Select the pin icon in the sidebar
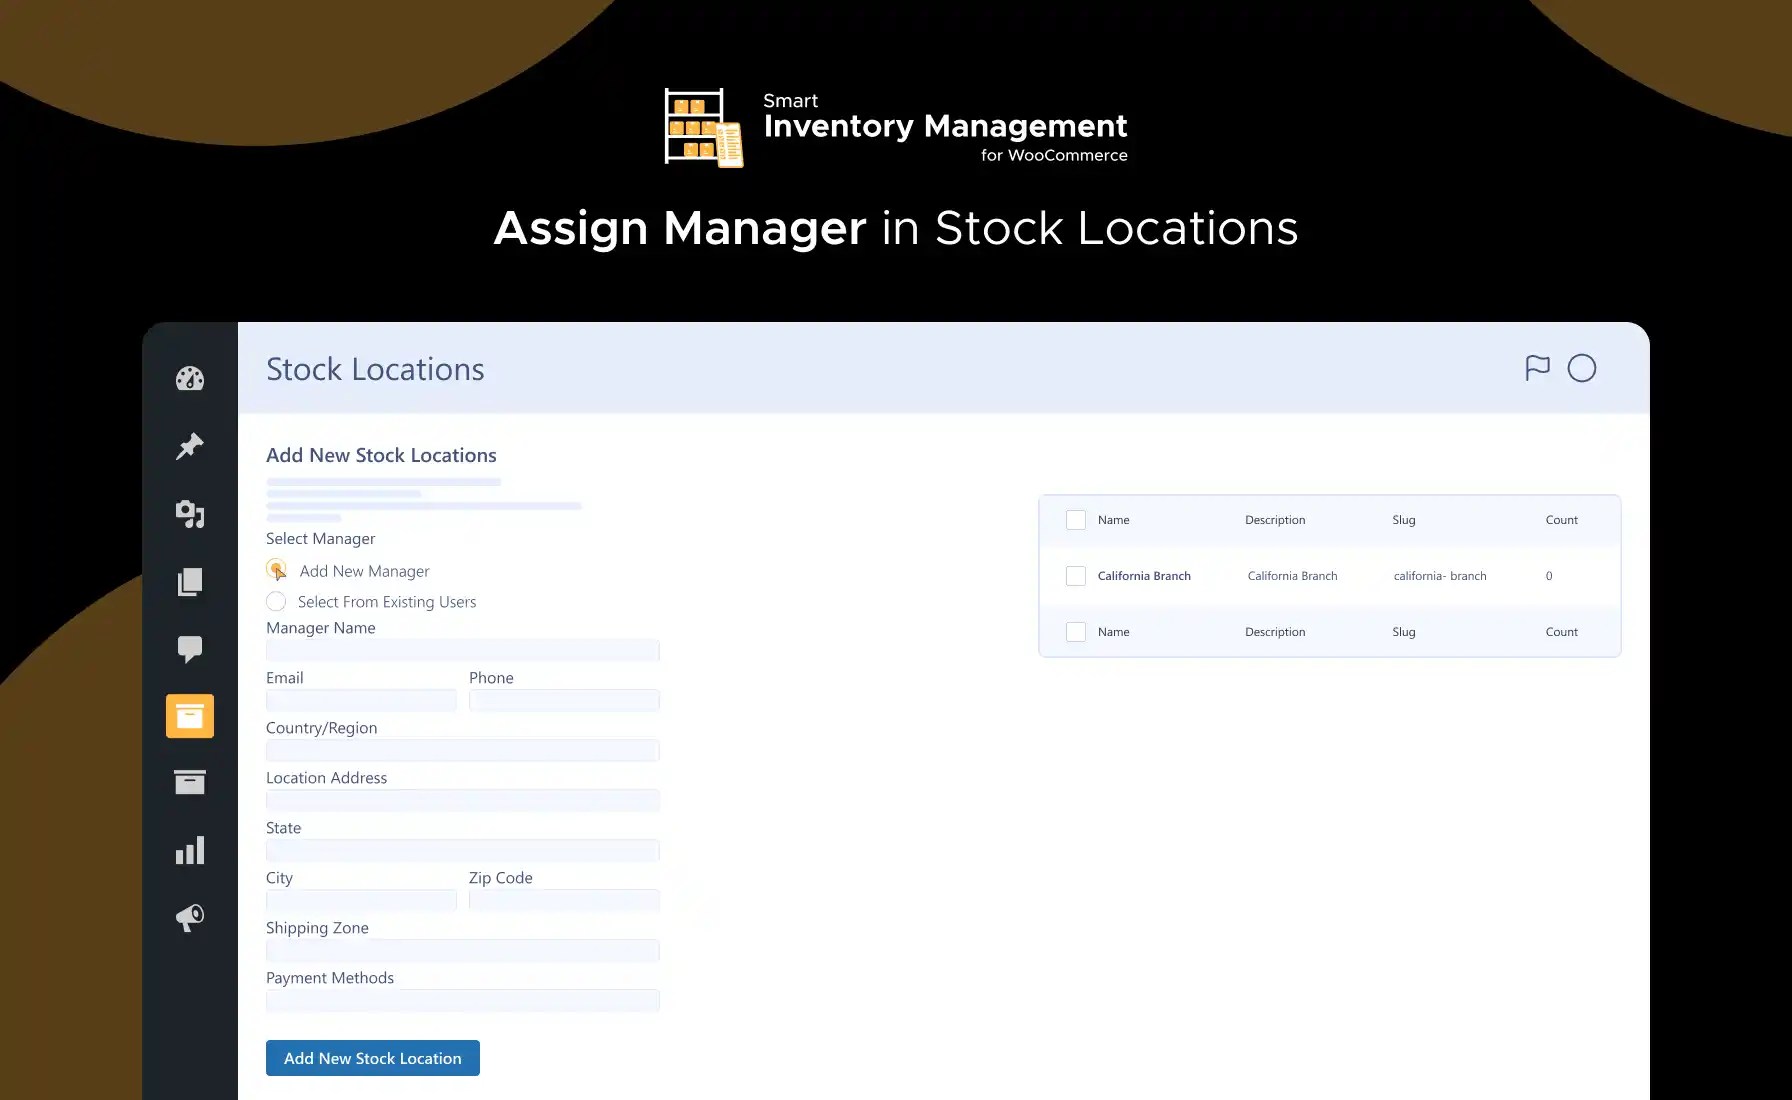This screenshot has width=1792, height=1100. click(x=189, y=446)
